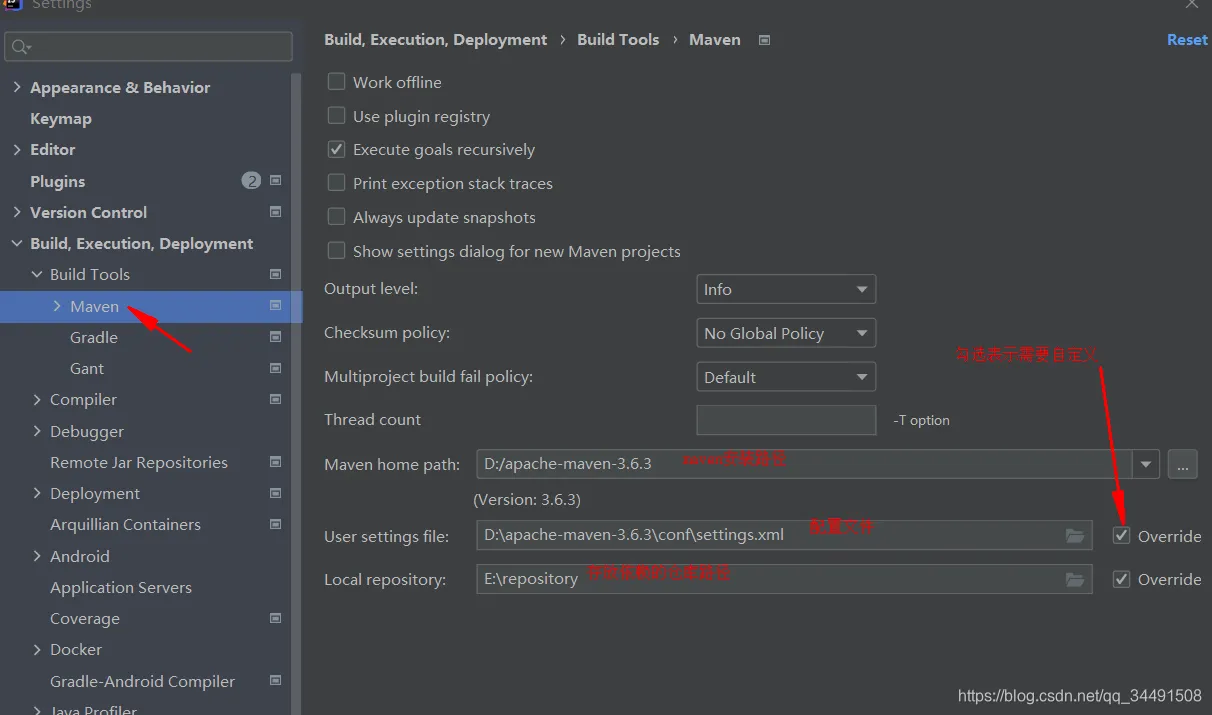Viewport: 1212px width, 715px height.
Task: Expand the Compiler node
Action: point(37,399)
